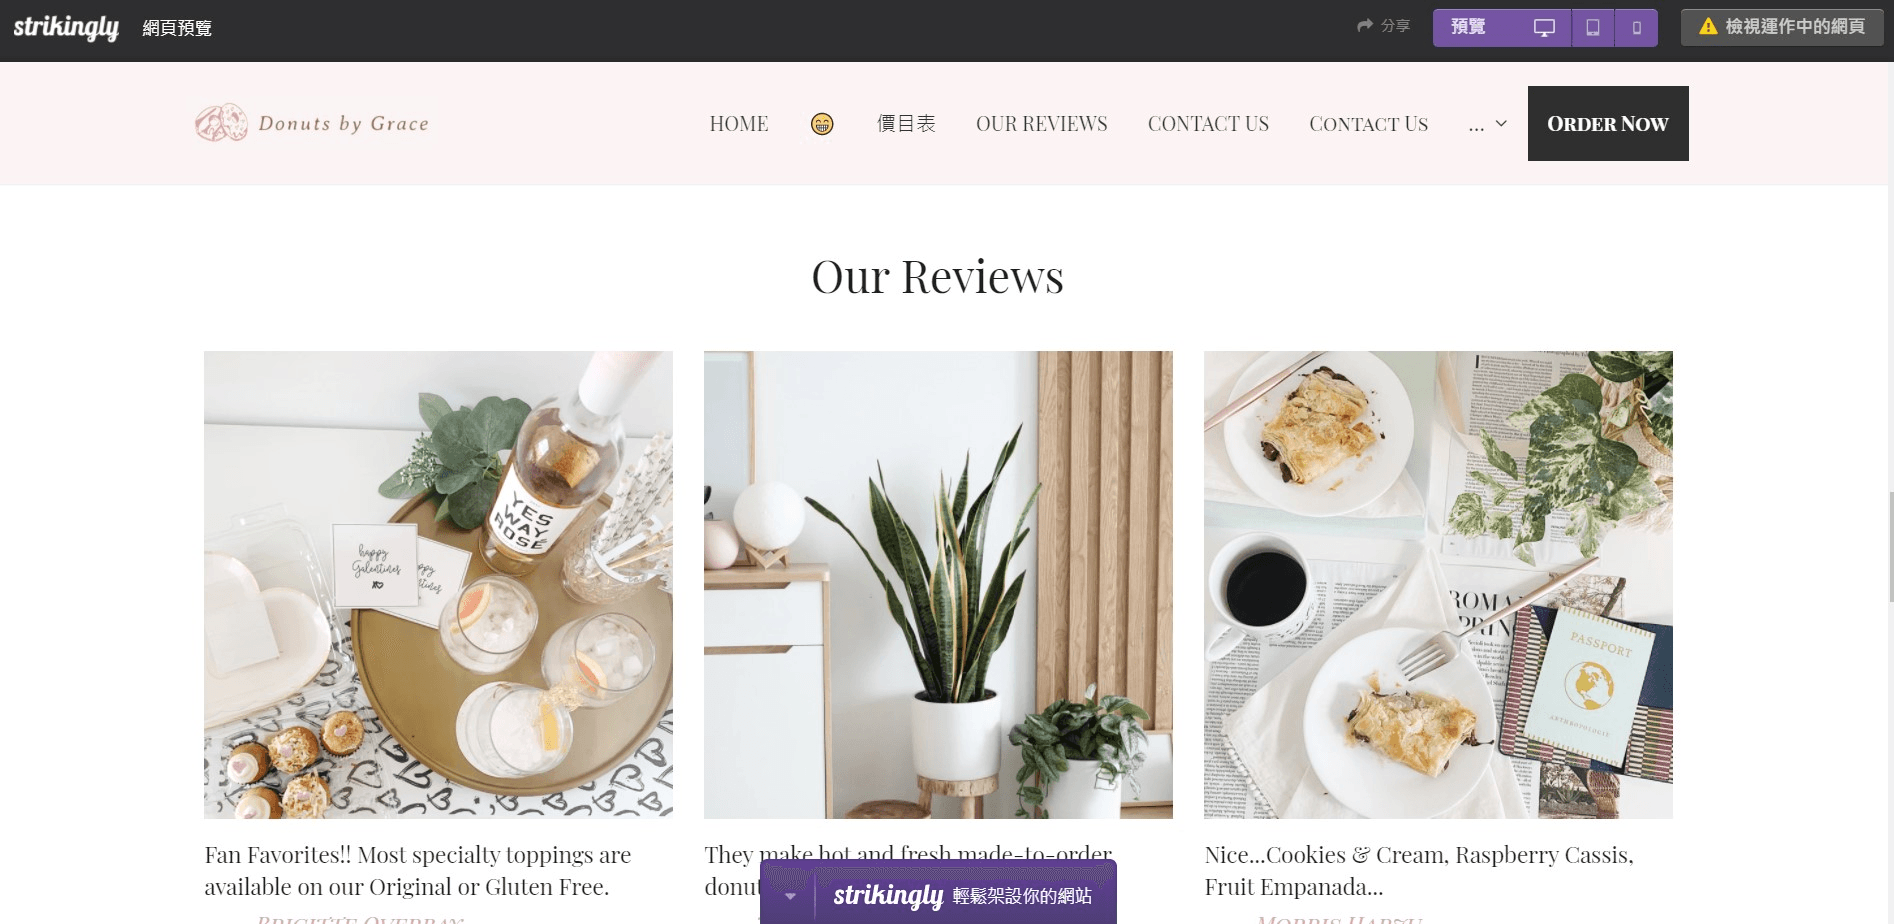1894x924 pixels.
Task: Open the ellipsis overflow menu
Action: [1476, 126]
